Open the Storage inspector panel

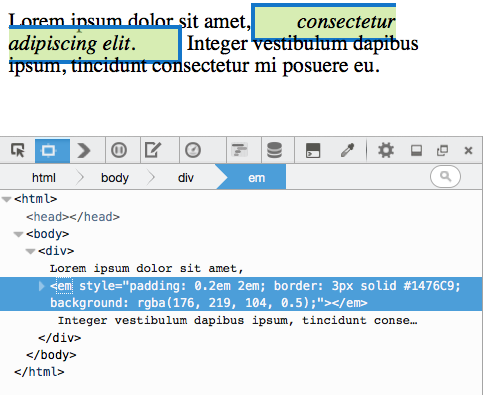[274, 150]
